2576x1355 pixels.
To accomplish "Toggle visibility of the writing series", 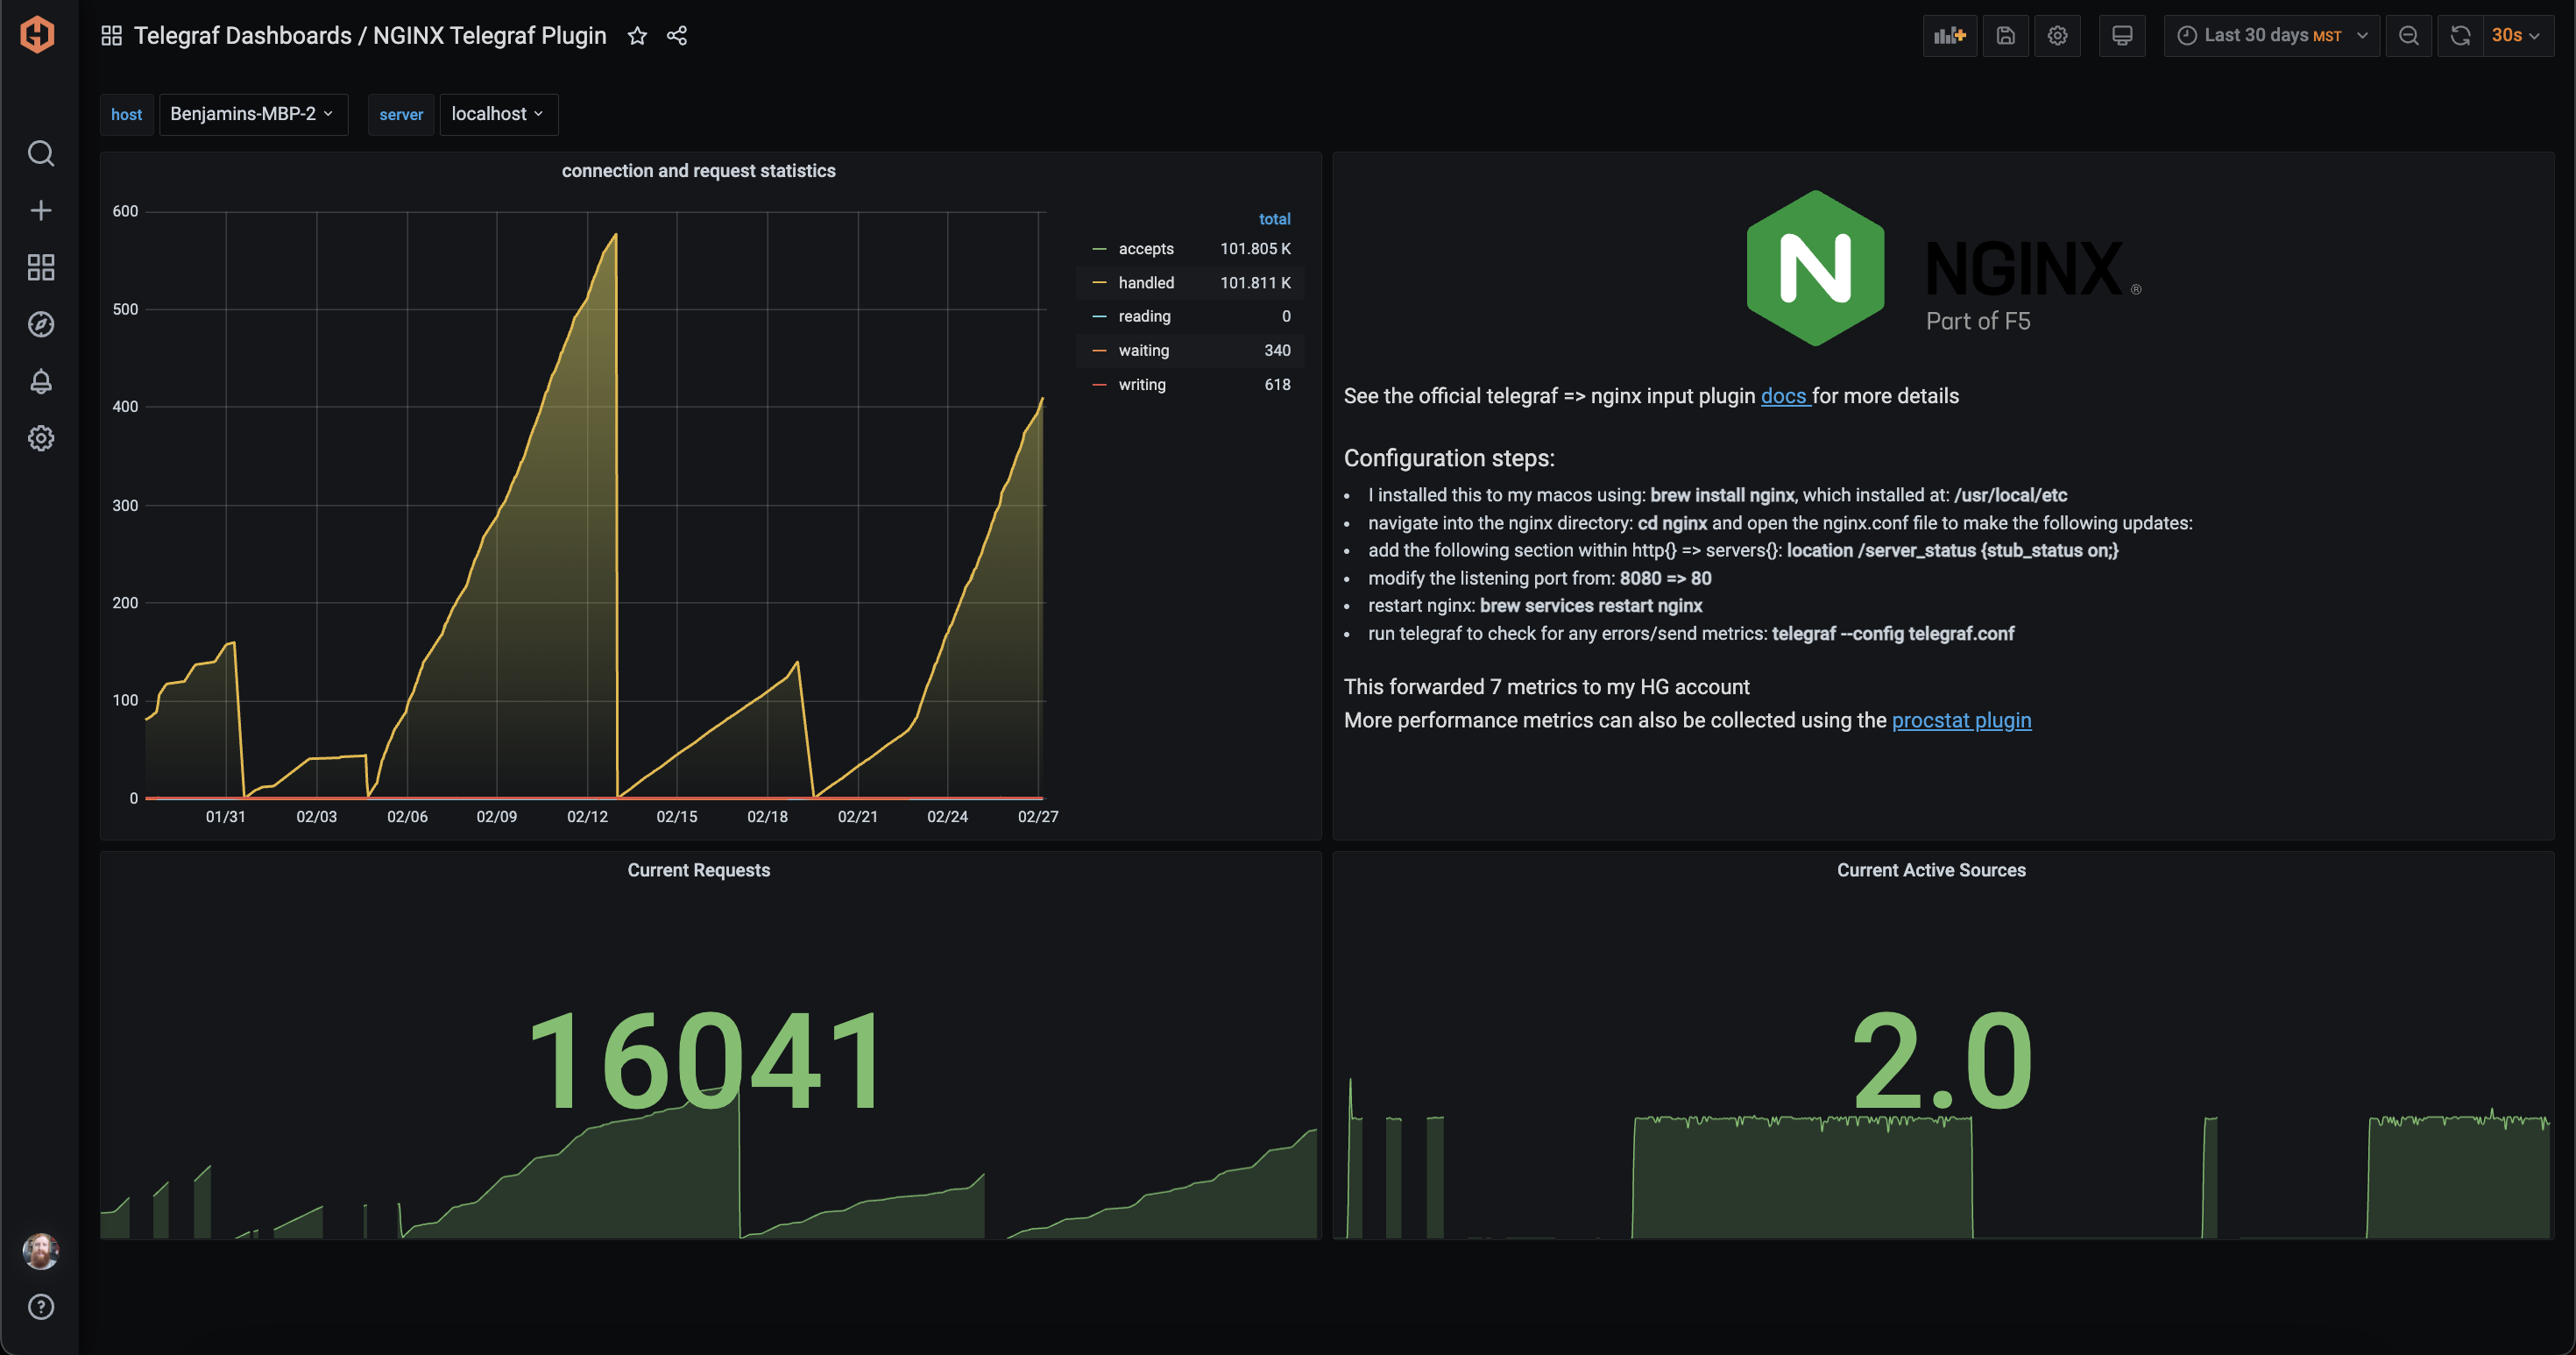I will coord(1141,384).
